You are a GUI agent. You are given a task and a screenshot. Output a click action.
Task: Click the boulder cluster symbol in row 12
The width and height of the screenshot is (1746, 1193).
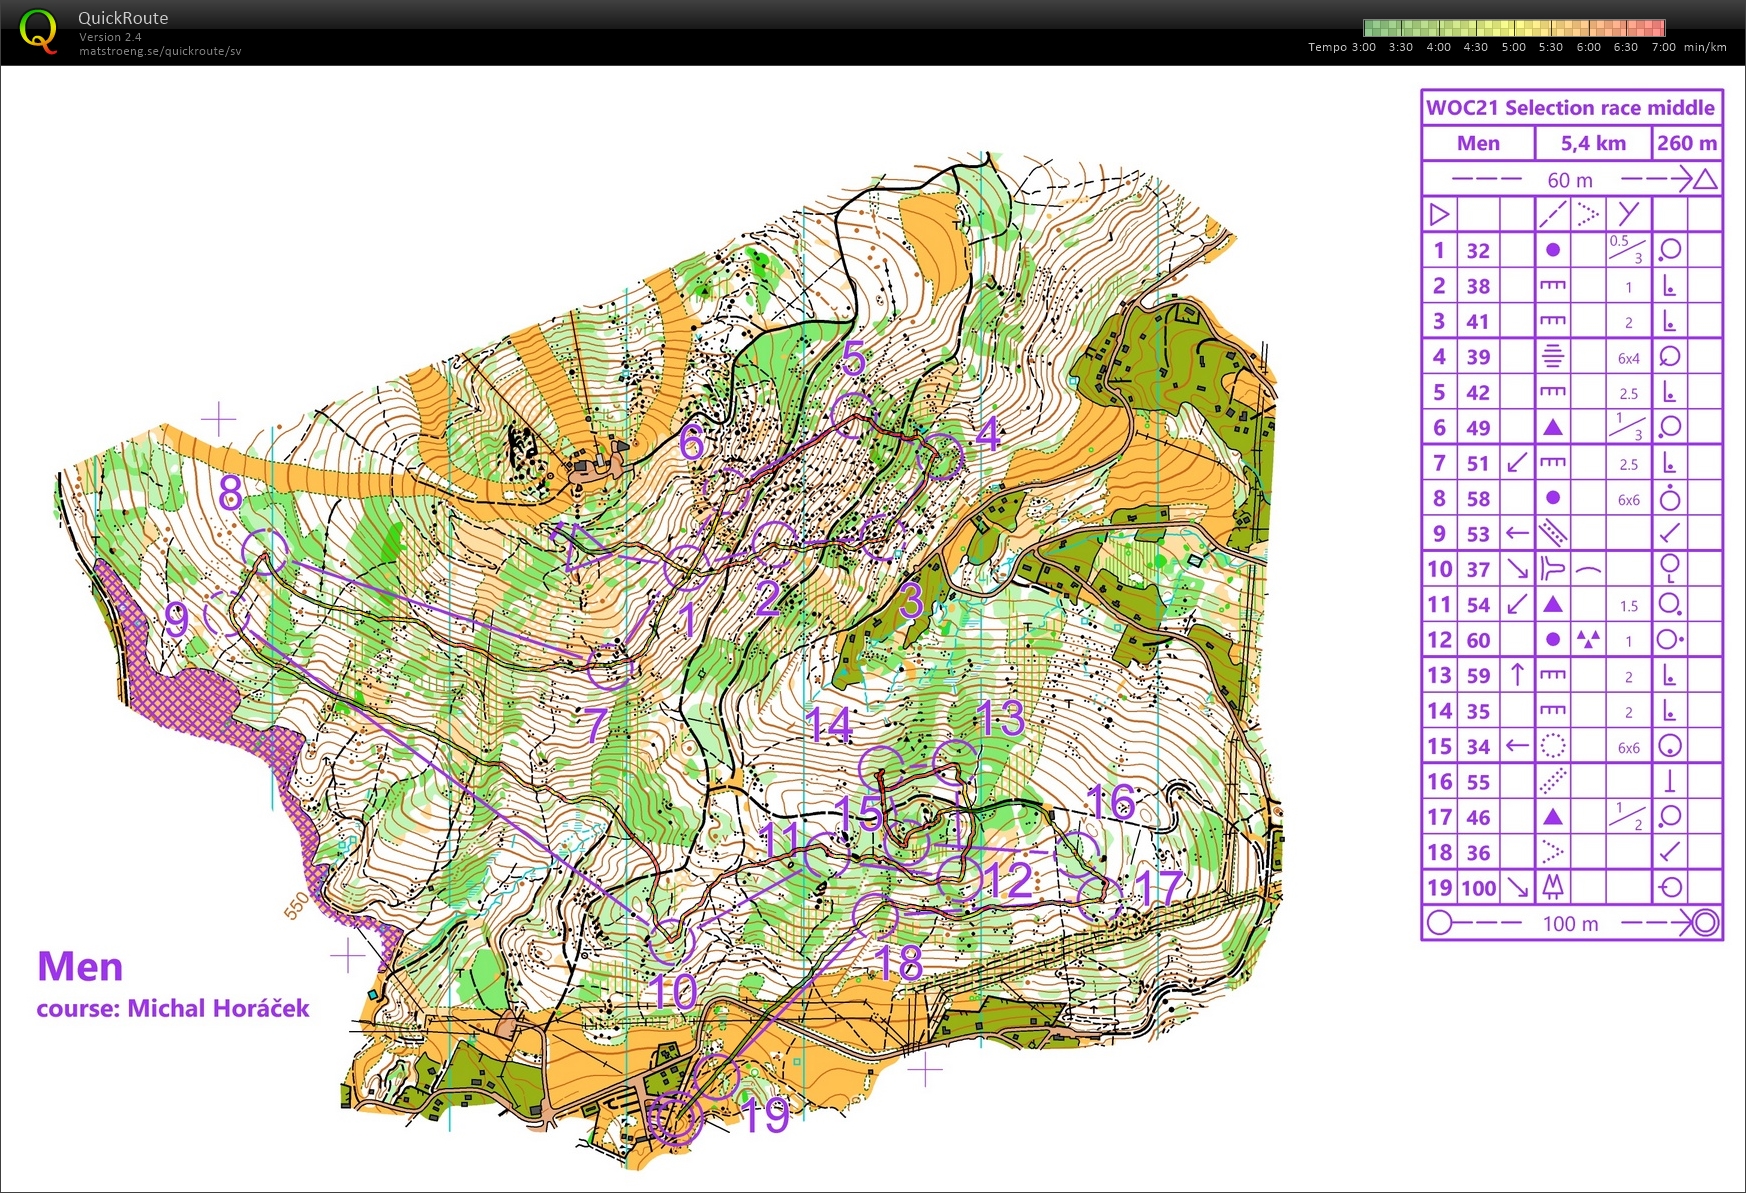point(1588,638)
